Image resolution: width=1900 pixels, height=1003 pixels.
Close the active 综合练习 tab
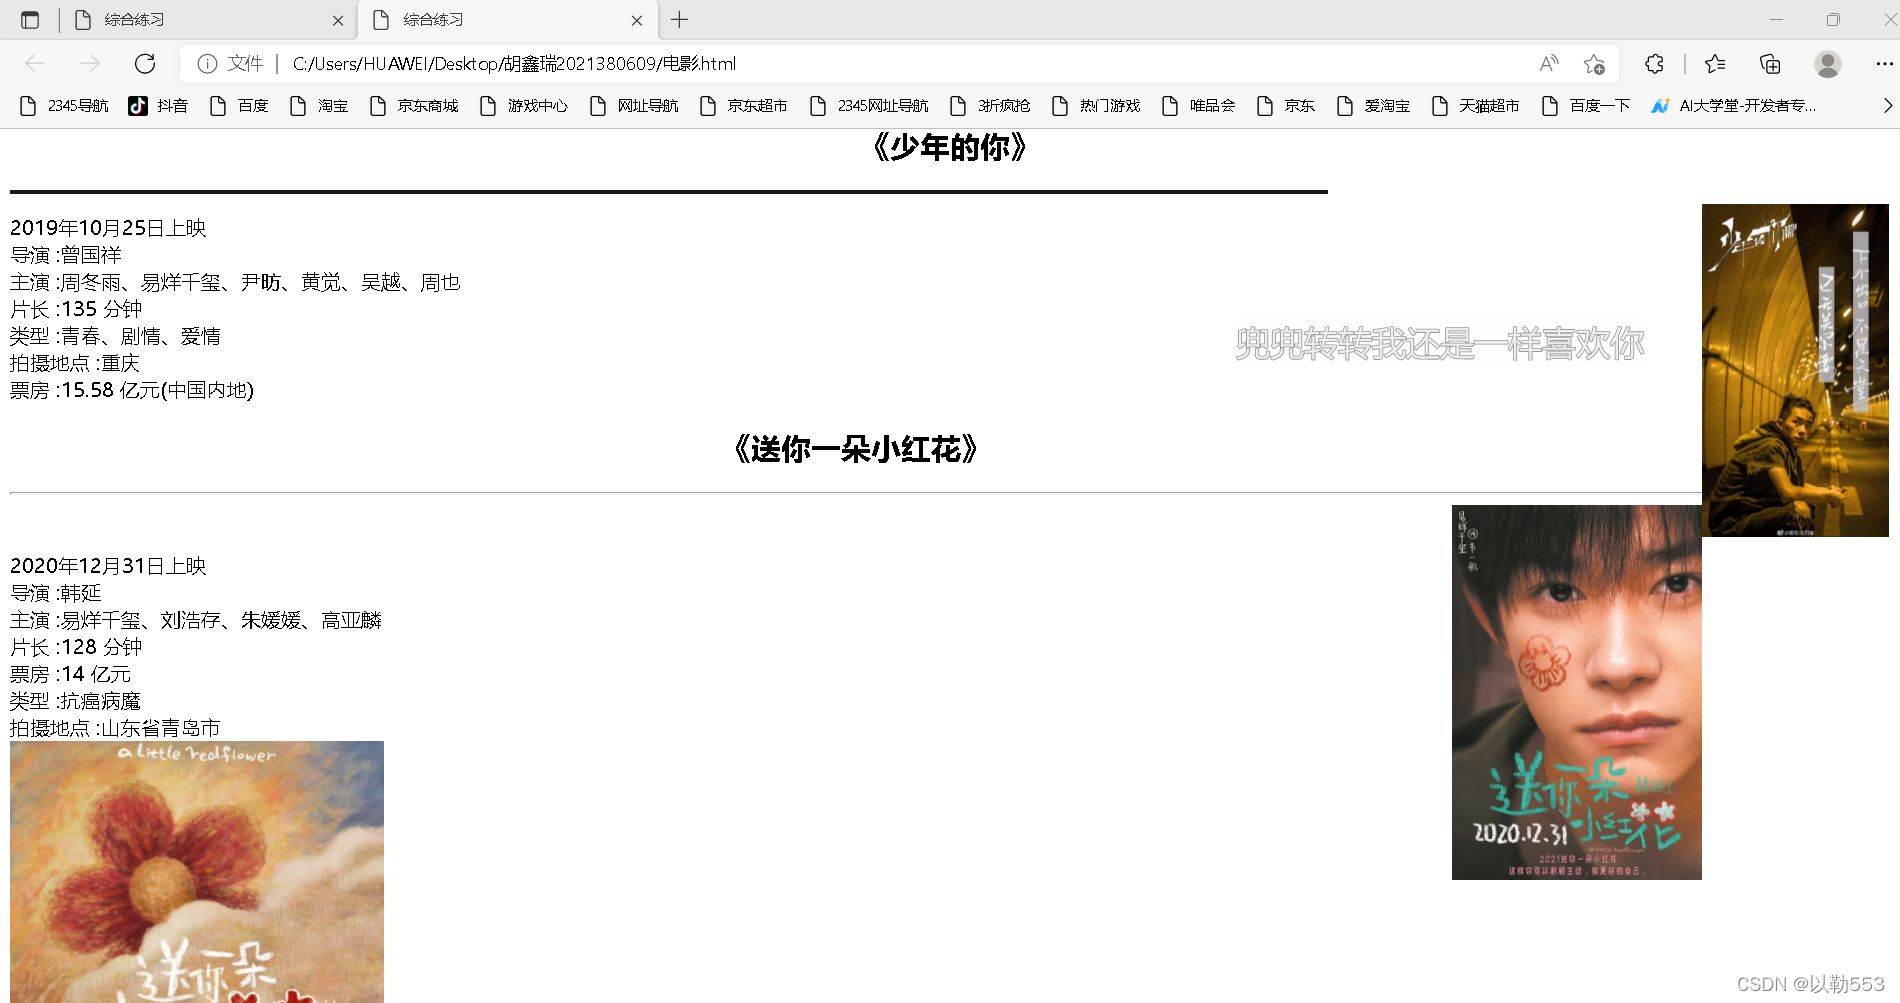(637, 20)
